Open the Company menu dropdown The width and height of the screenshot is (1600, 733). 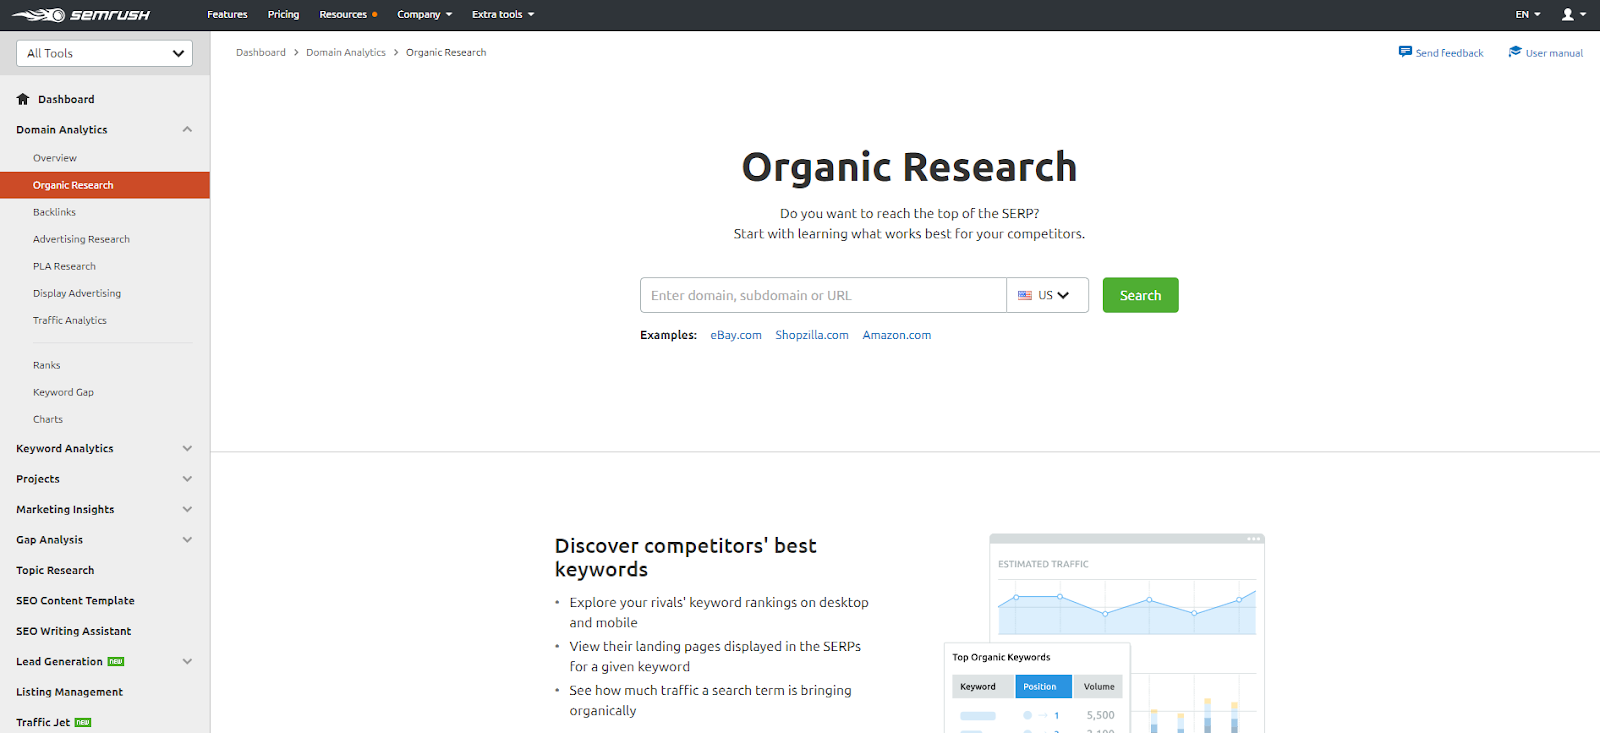point(425,15)
